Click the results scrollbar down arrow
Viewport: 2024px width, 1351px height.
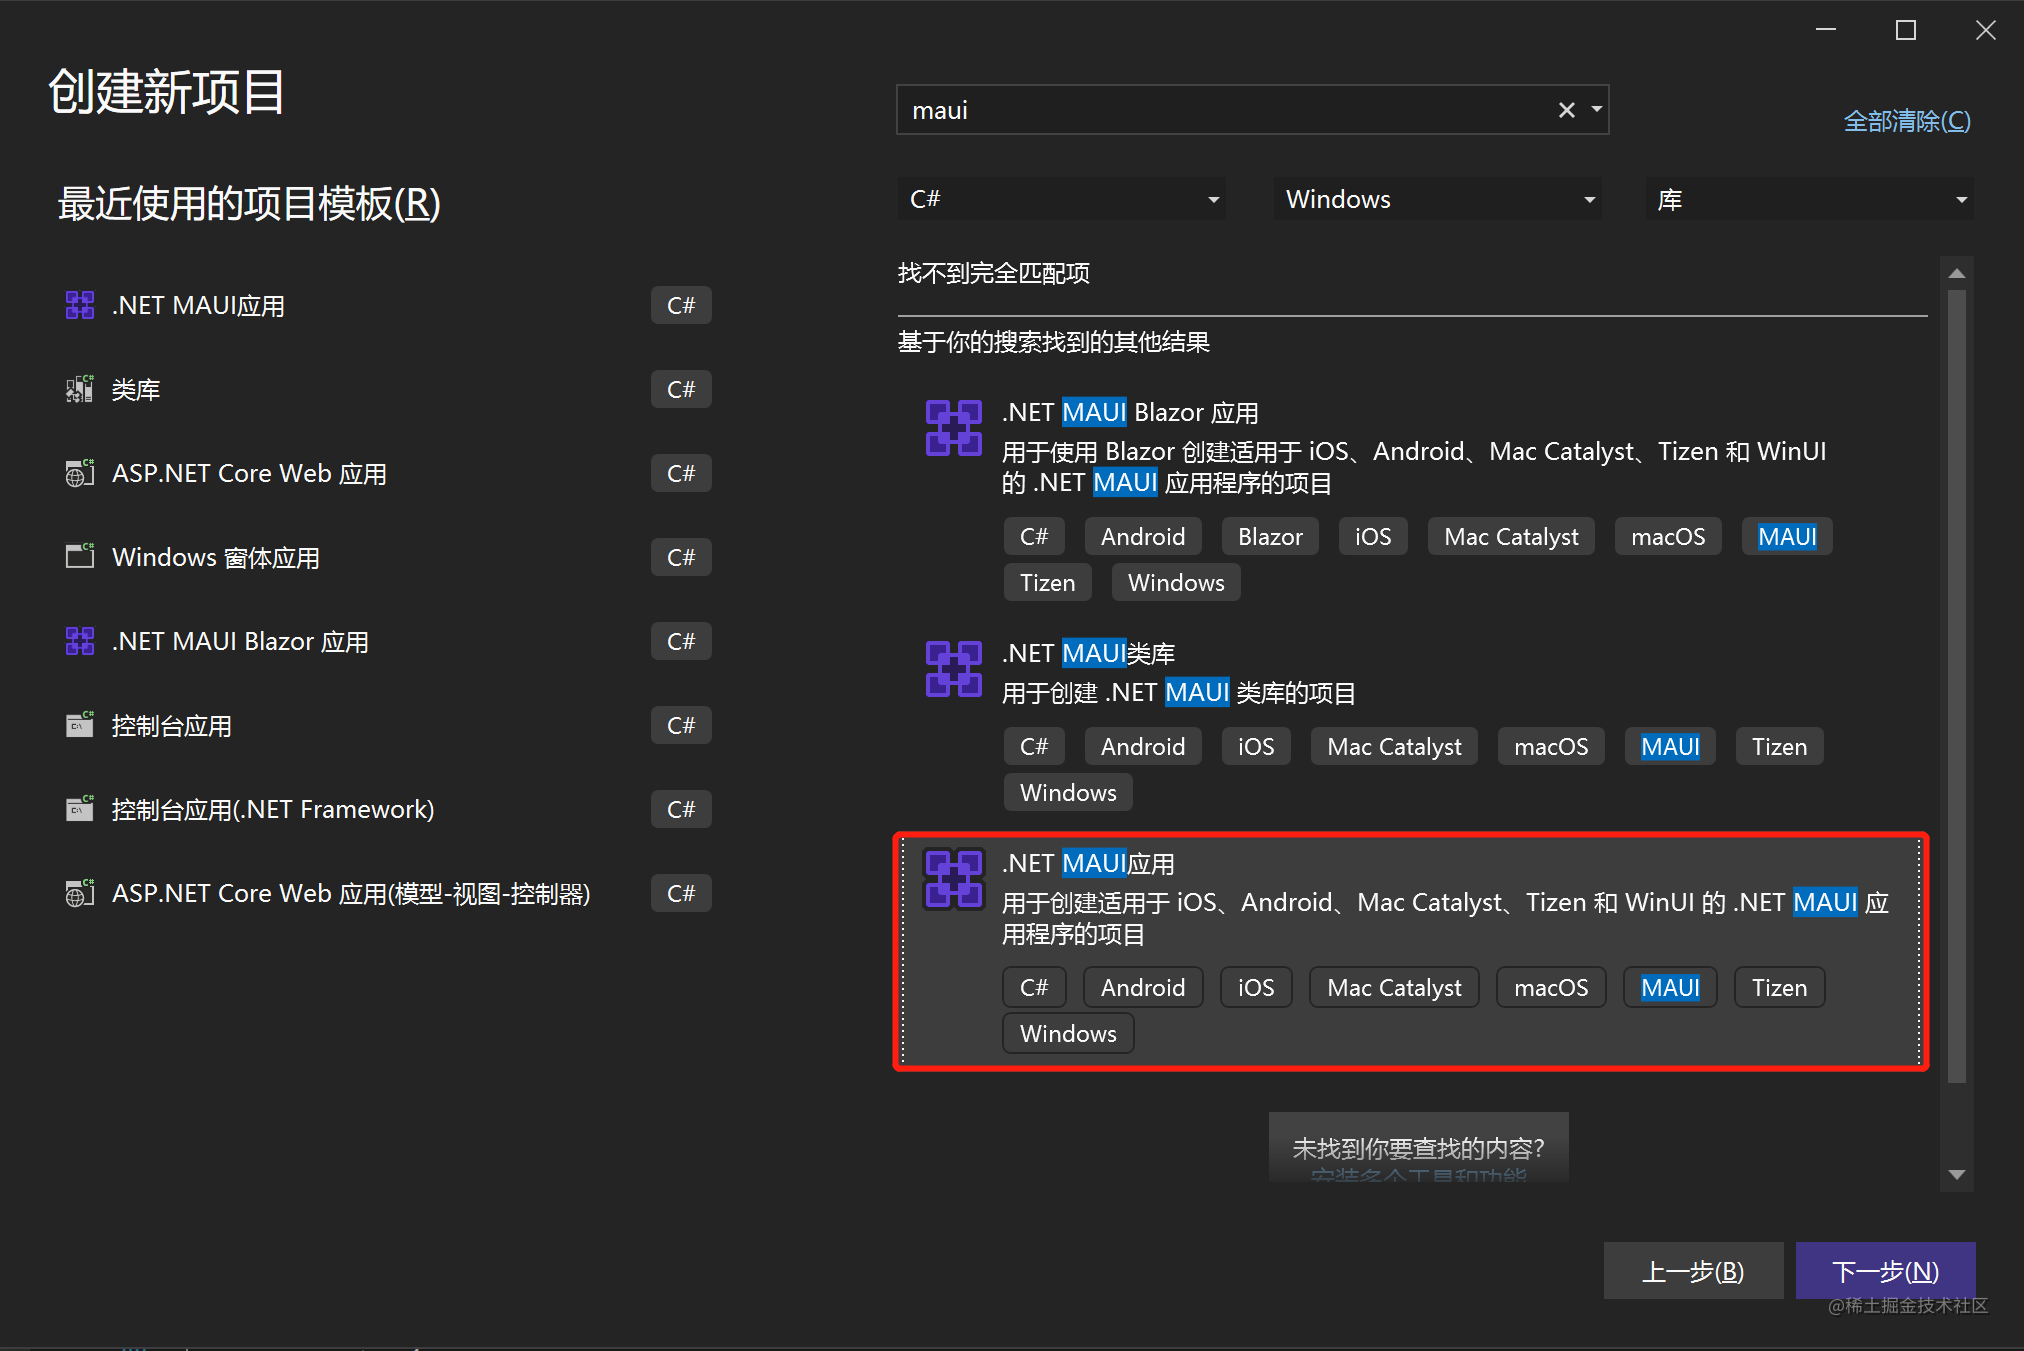tap(1957, 1175)
